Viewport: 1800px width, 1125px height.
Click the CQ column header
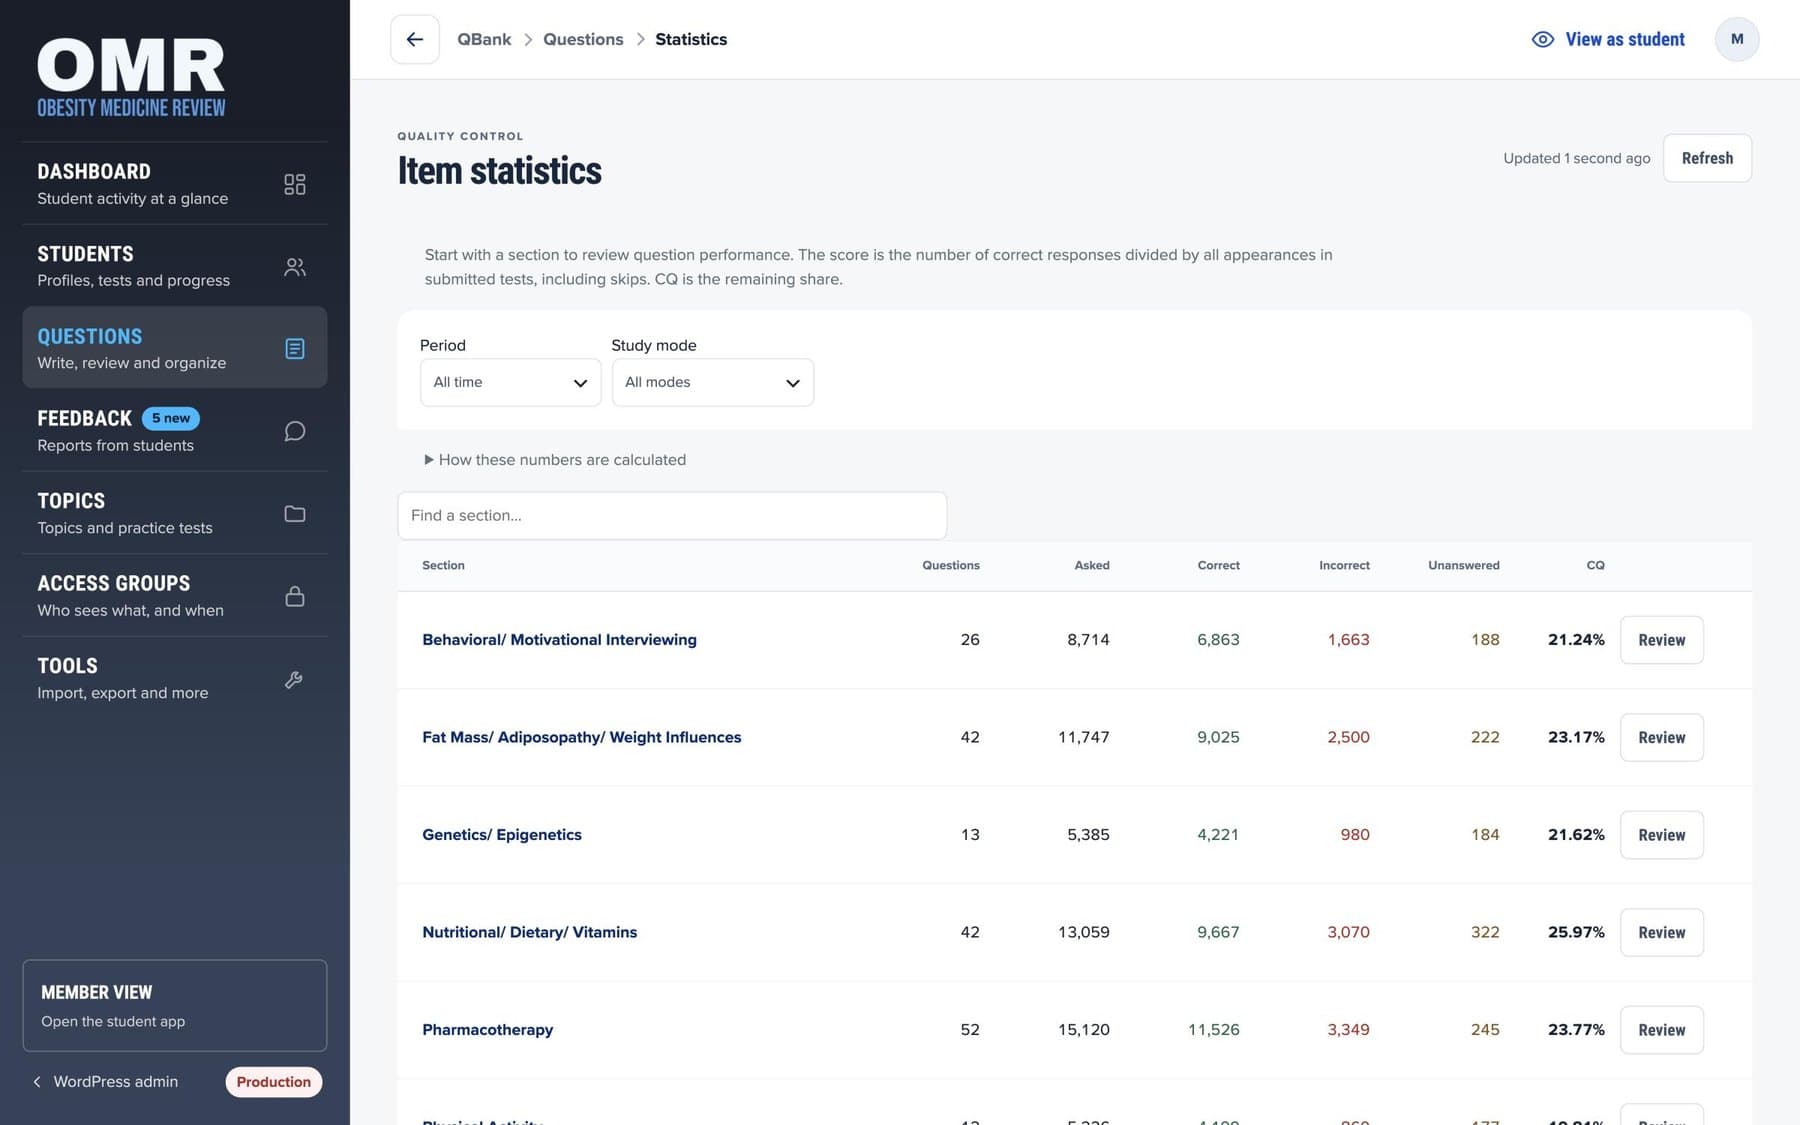click(x=1595, y=565)
